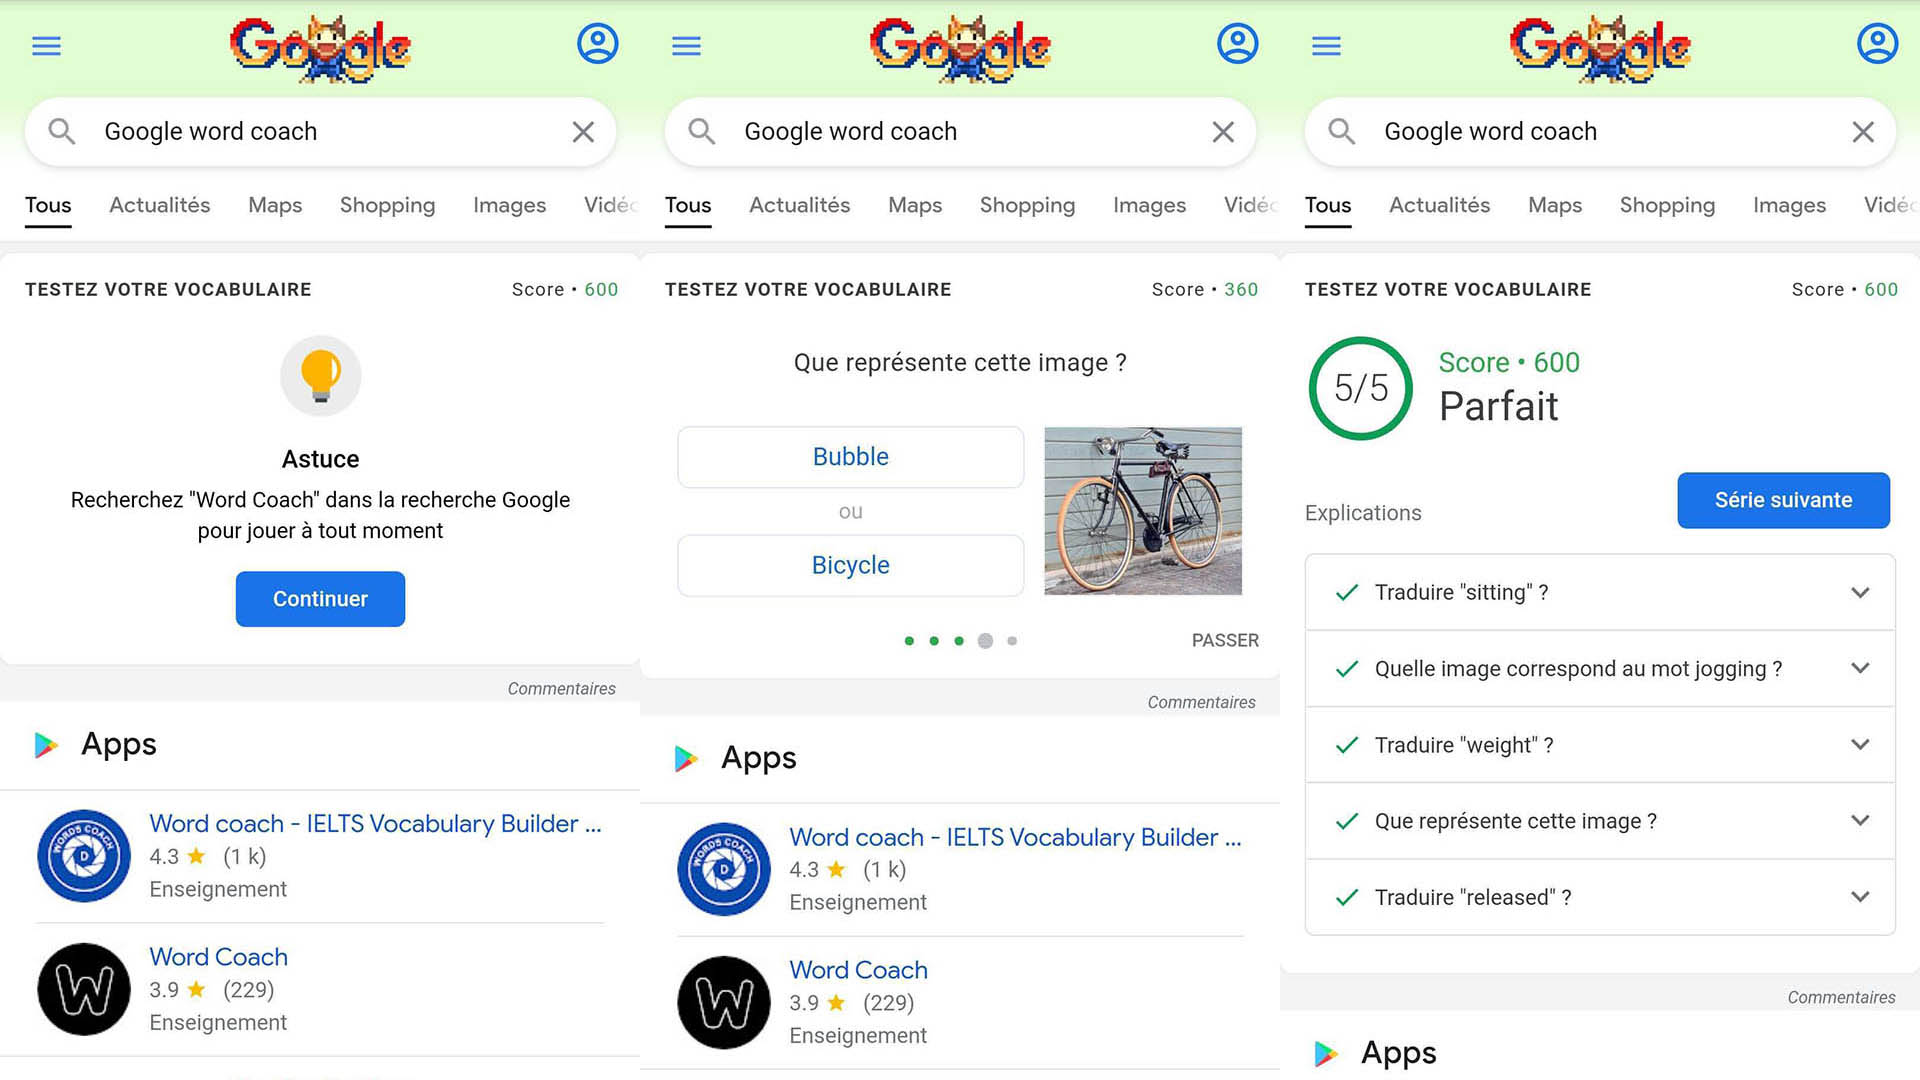Select the 'Tous' tab in the left panel
Viewport: 1920px width, 1080px height.
(49, 204)
